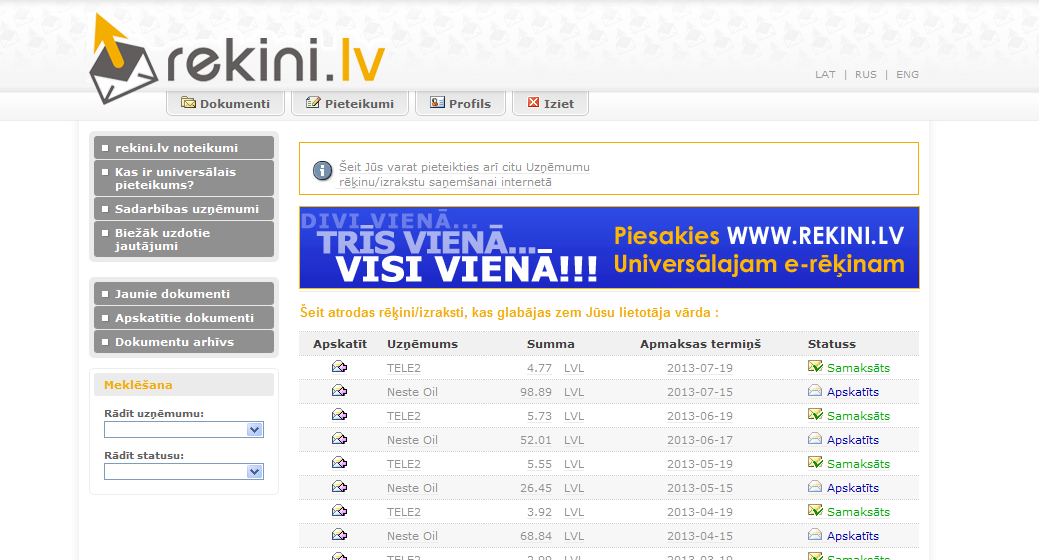This screenshot has height=560, width=1039.
Task: Click viewed envelope icon in 2013-07-15 row
Action: click(815, 390)
